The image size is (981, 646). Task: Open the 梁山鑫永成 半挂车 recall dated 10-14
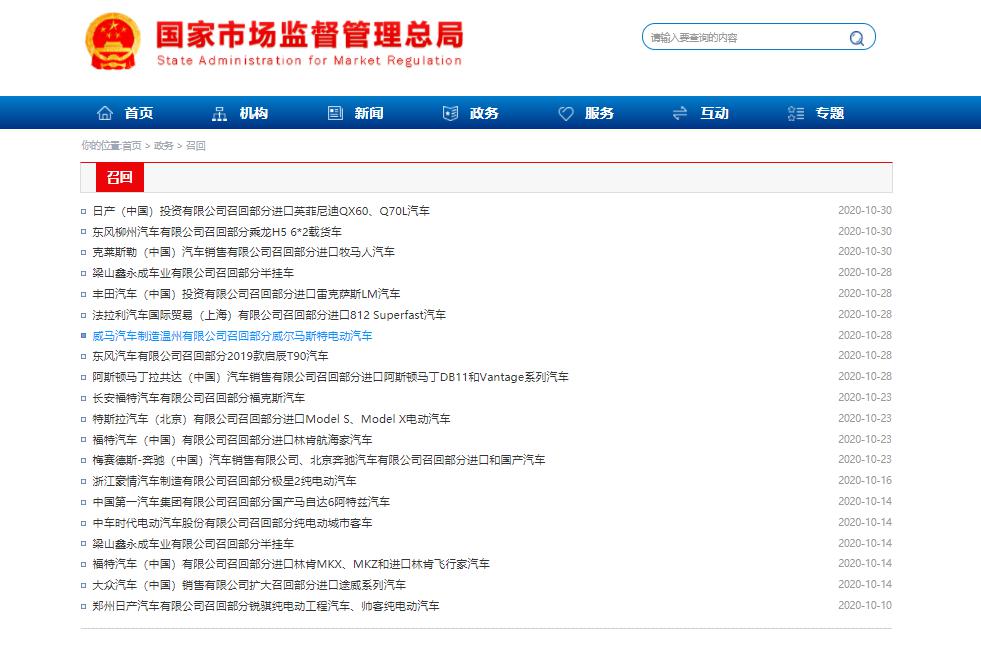point(193,544)
